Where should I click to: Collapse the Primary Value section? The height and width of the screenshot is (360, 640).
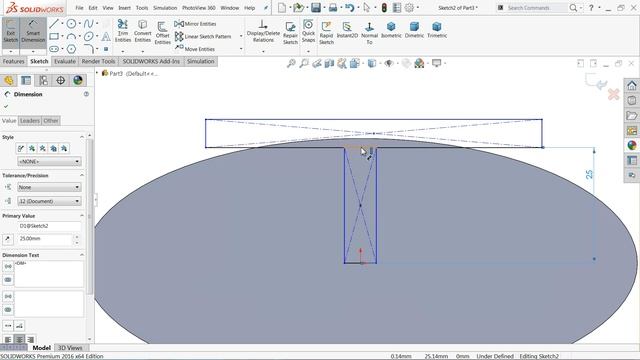tap(82, 216)
